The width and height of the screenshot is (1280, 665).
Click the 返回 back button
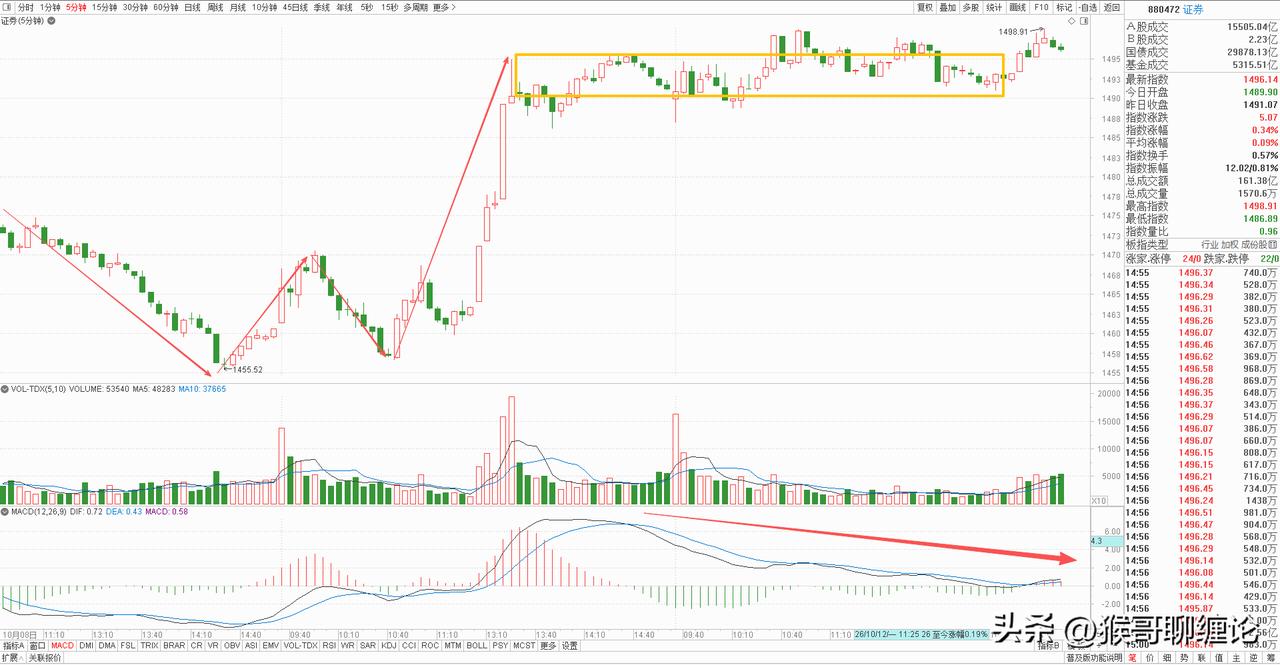(1111, 7)
